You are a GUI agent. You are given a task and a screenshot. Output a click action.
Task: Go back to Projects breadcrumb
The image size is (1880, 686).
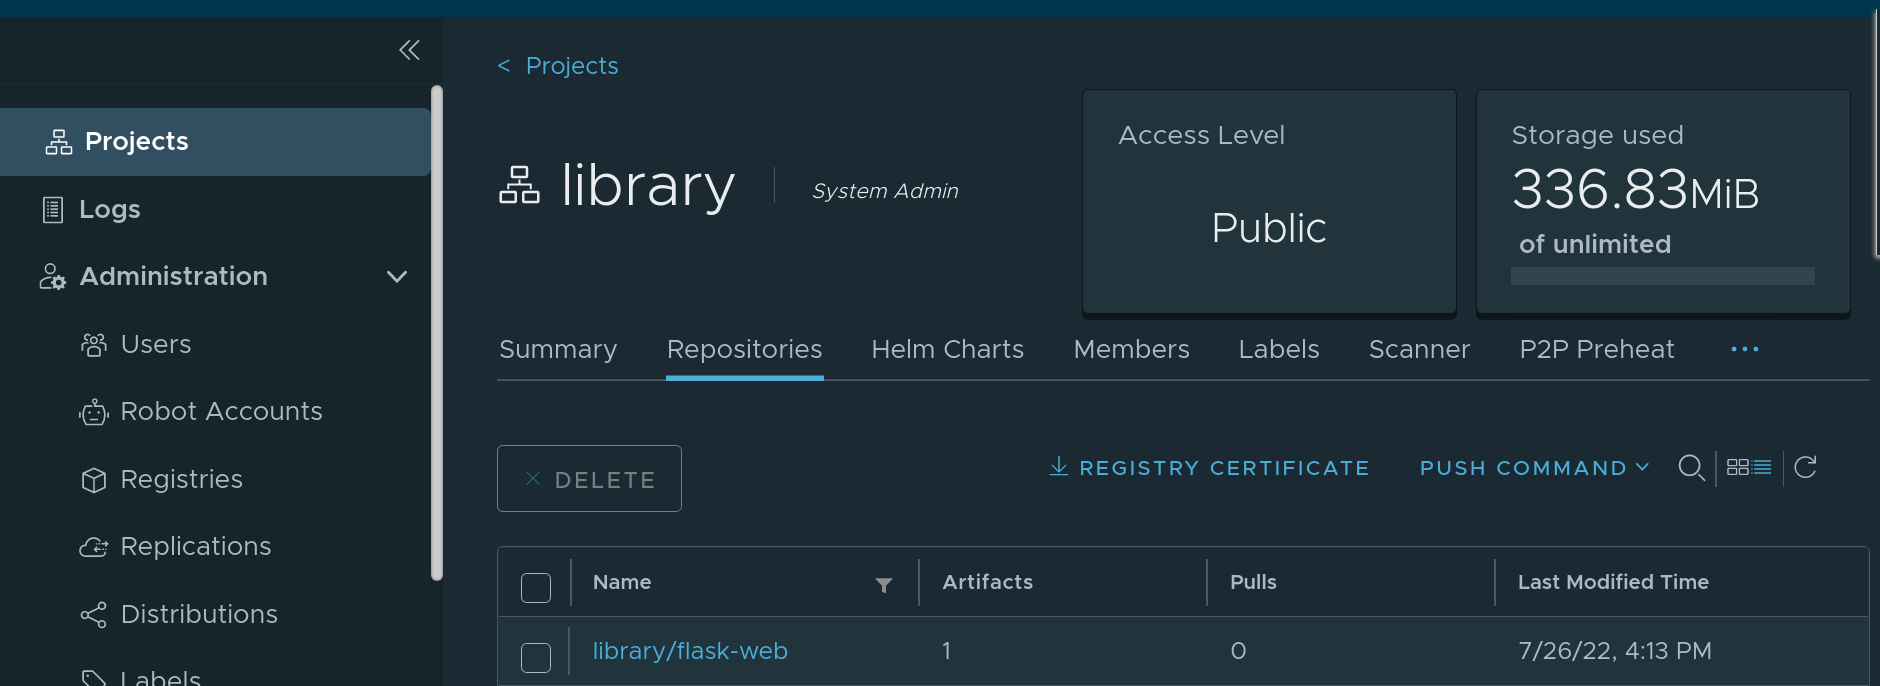tap(571, 66)
